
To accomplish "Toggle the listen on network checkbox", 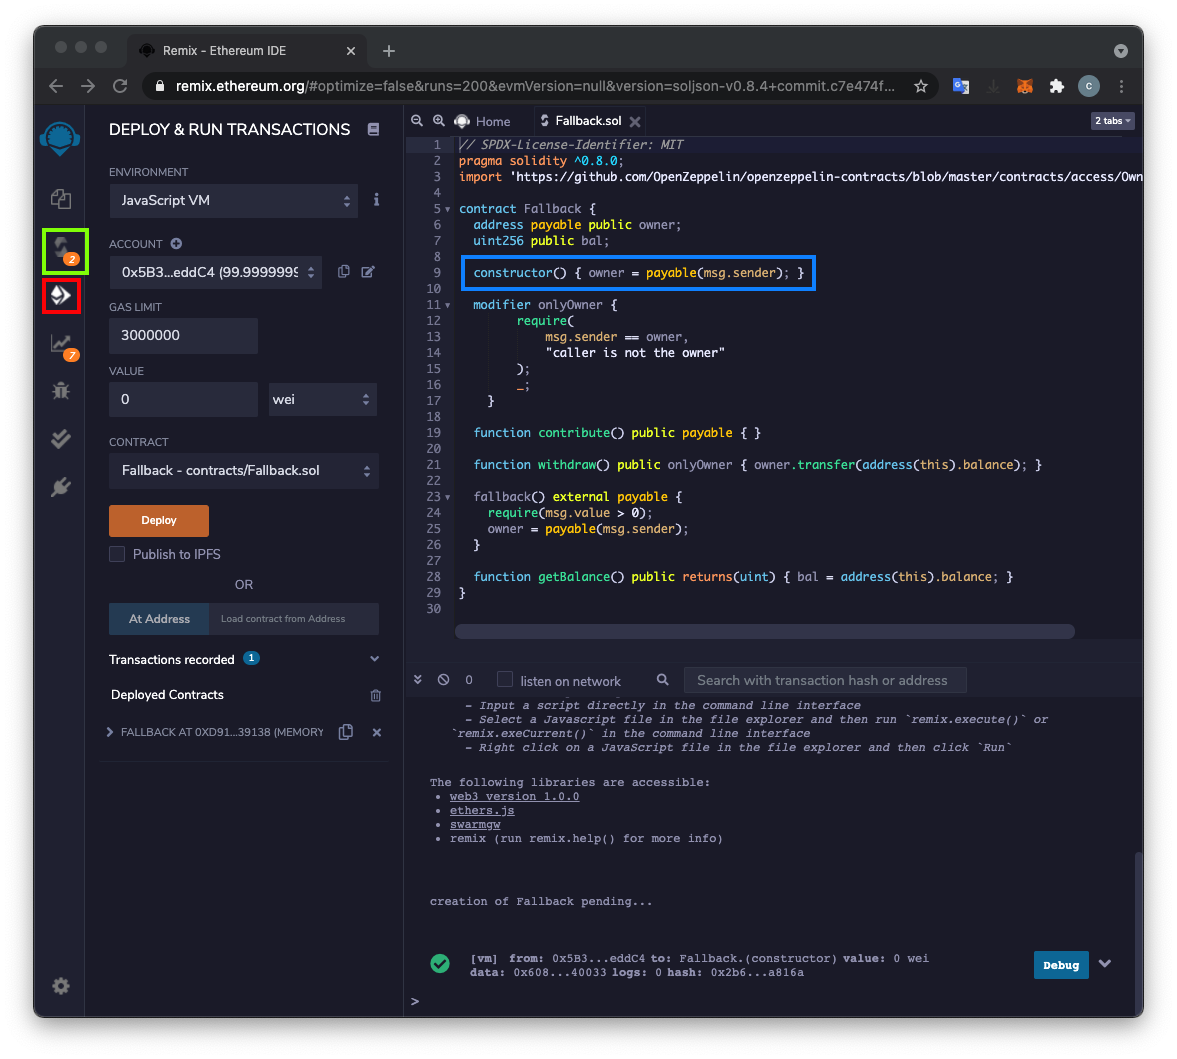I will point(505,680).
